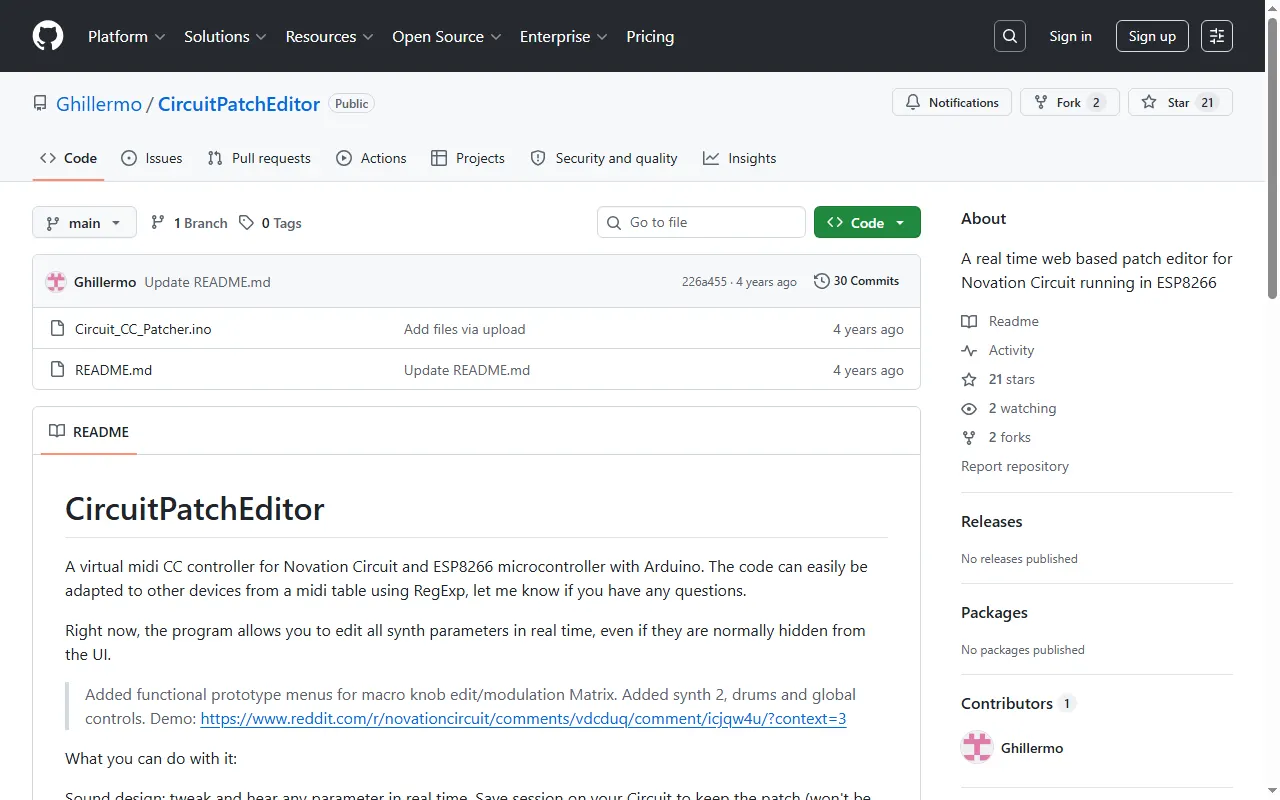Screen dimensions: 1280x800
Task: Click the '4 years ago' timestamp for Circuit_CC_Patcher.ino
Action: pyautogui.click(x=868, y=329)
